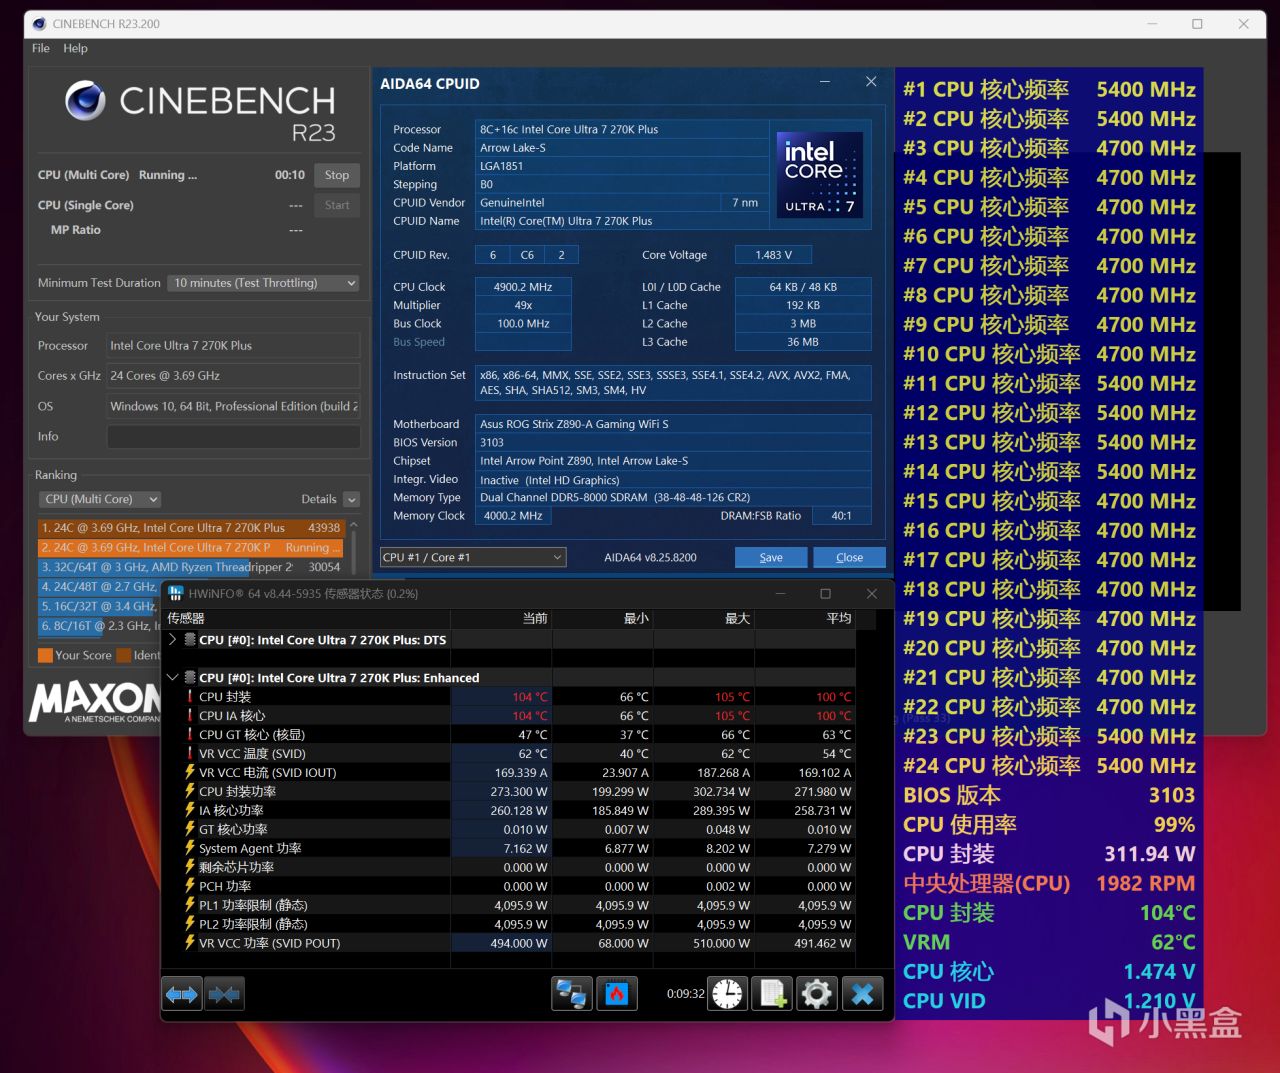Viewport: 1280px width, 1073px height.
Task: Open HWiNFO sensor settings gear icon
Action: pos(817,994)
